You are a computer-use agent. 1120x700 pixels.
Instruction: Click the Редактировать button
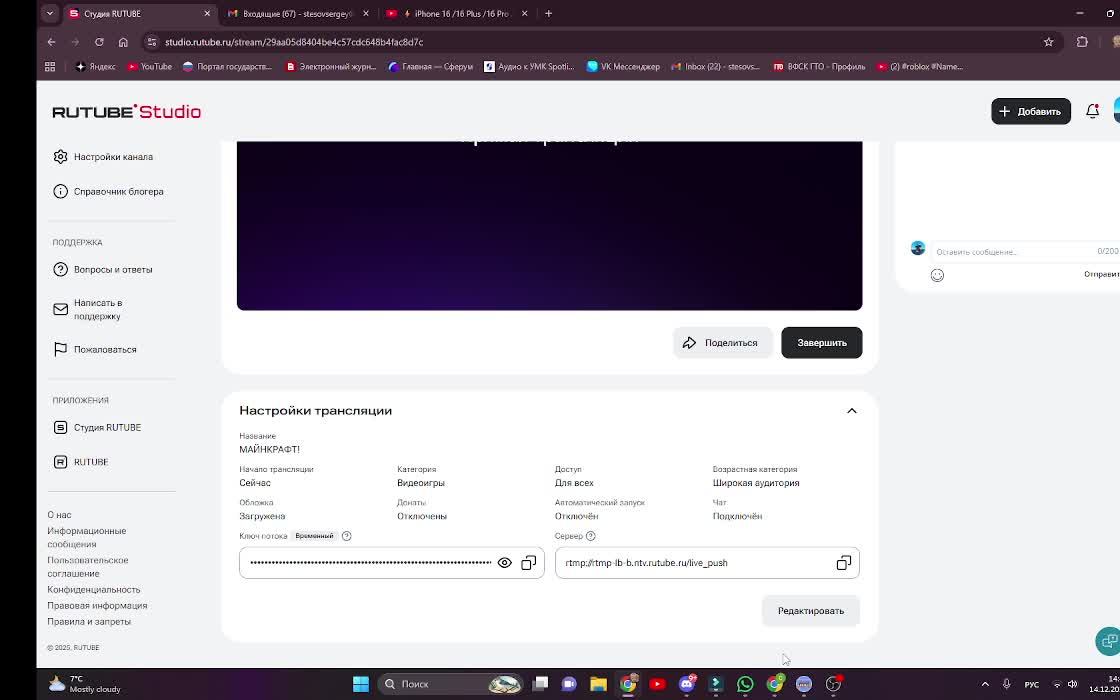click(x=811, y=611)
